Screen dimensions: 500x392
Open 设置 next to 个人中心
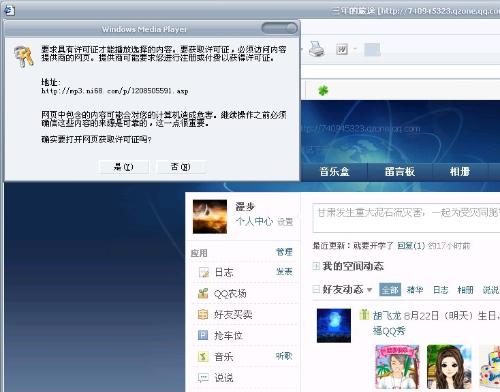[285, 222]
